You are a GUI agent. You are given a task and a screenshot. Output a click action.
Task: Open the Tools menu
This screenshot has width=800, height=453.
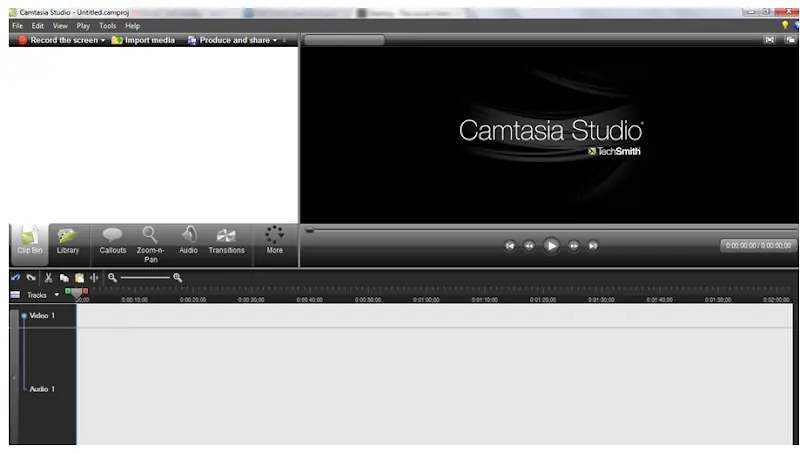pyautogui.click(x=107, y=26)
